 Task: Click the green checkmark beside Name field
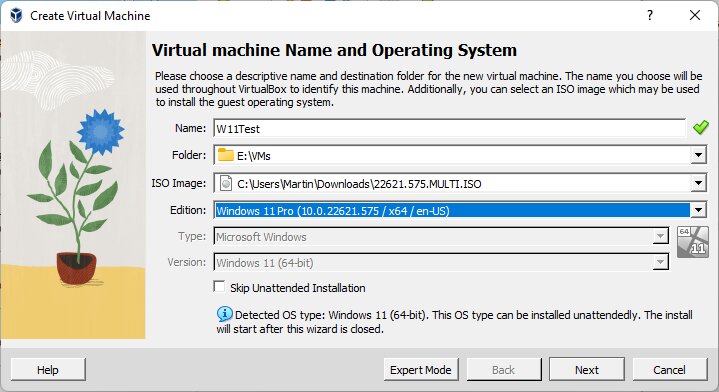click(x=700, y=127)
